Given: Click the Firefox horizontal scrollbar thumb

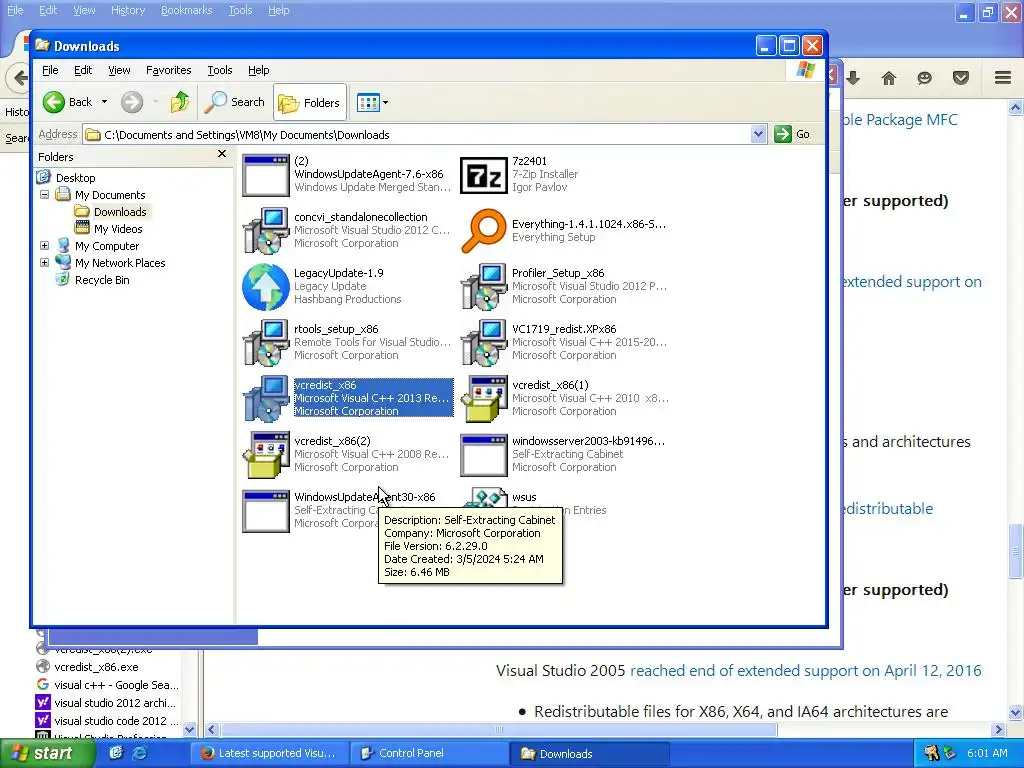Looking at the screenshot, I should (x=499, y=729).
